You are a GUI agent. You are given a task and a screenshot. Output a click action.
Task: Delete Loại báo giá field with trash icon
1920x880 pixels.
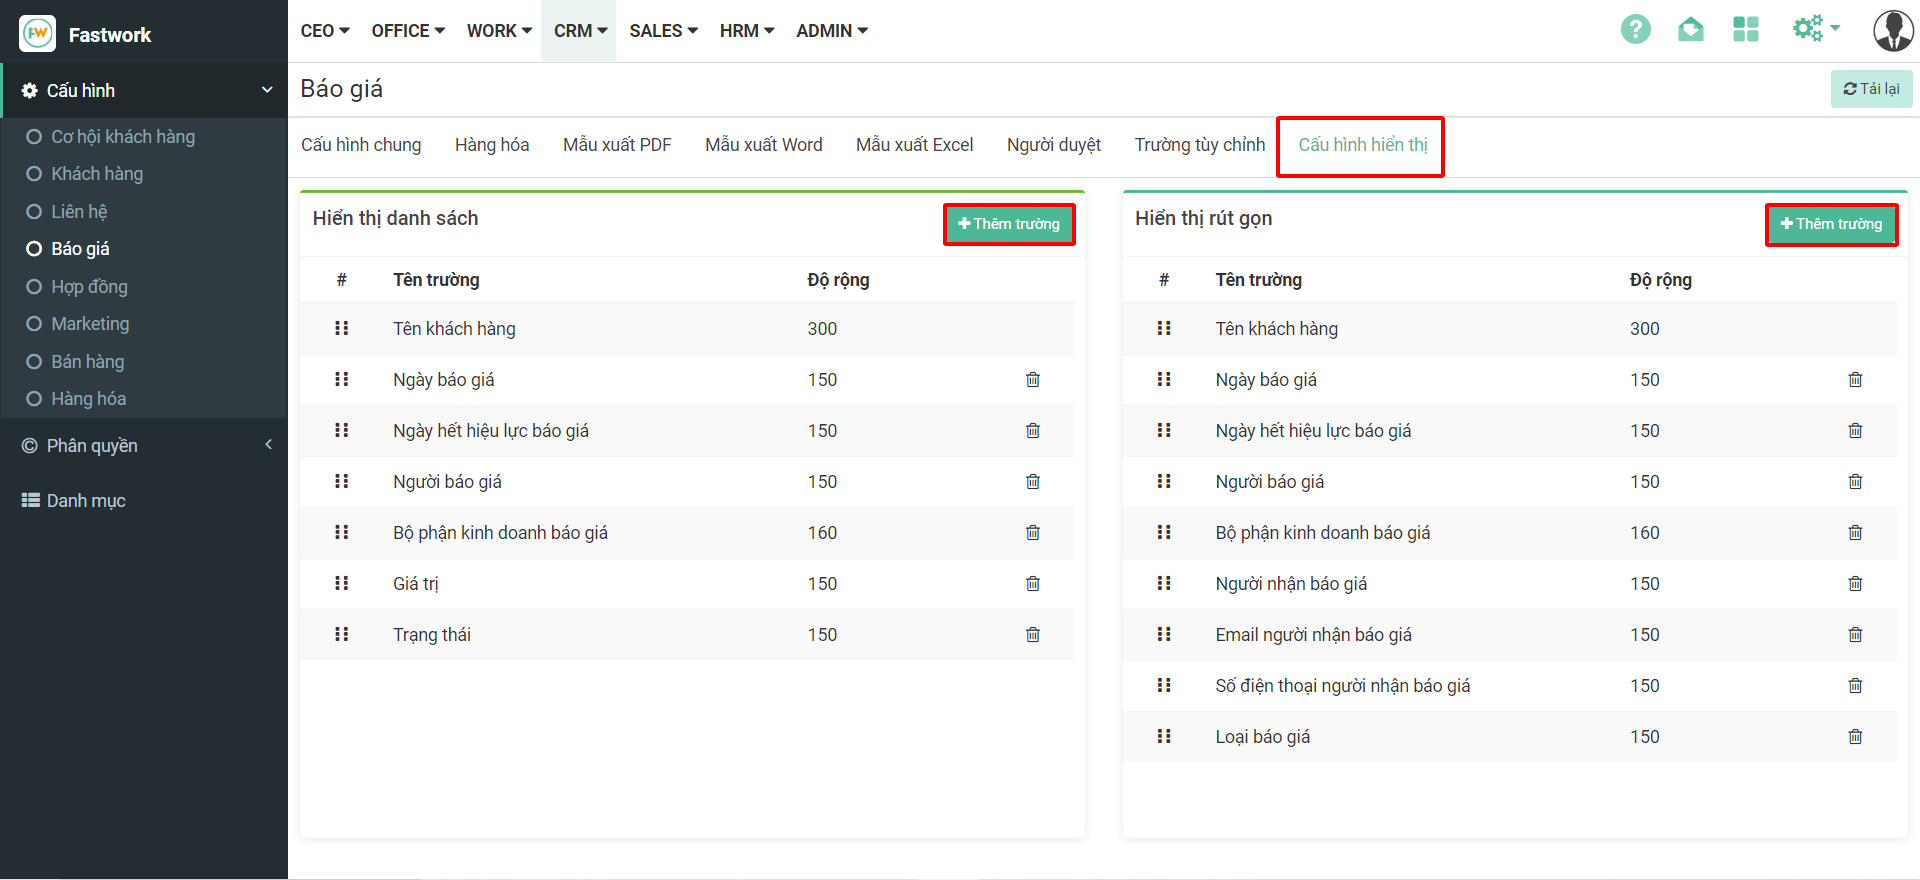1855,737
